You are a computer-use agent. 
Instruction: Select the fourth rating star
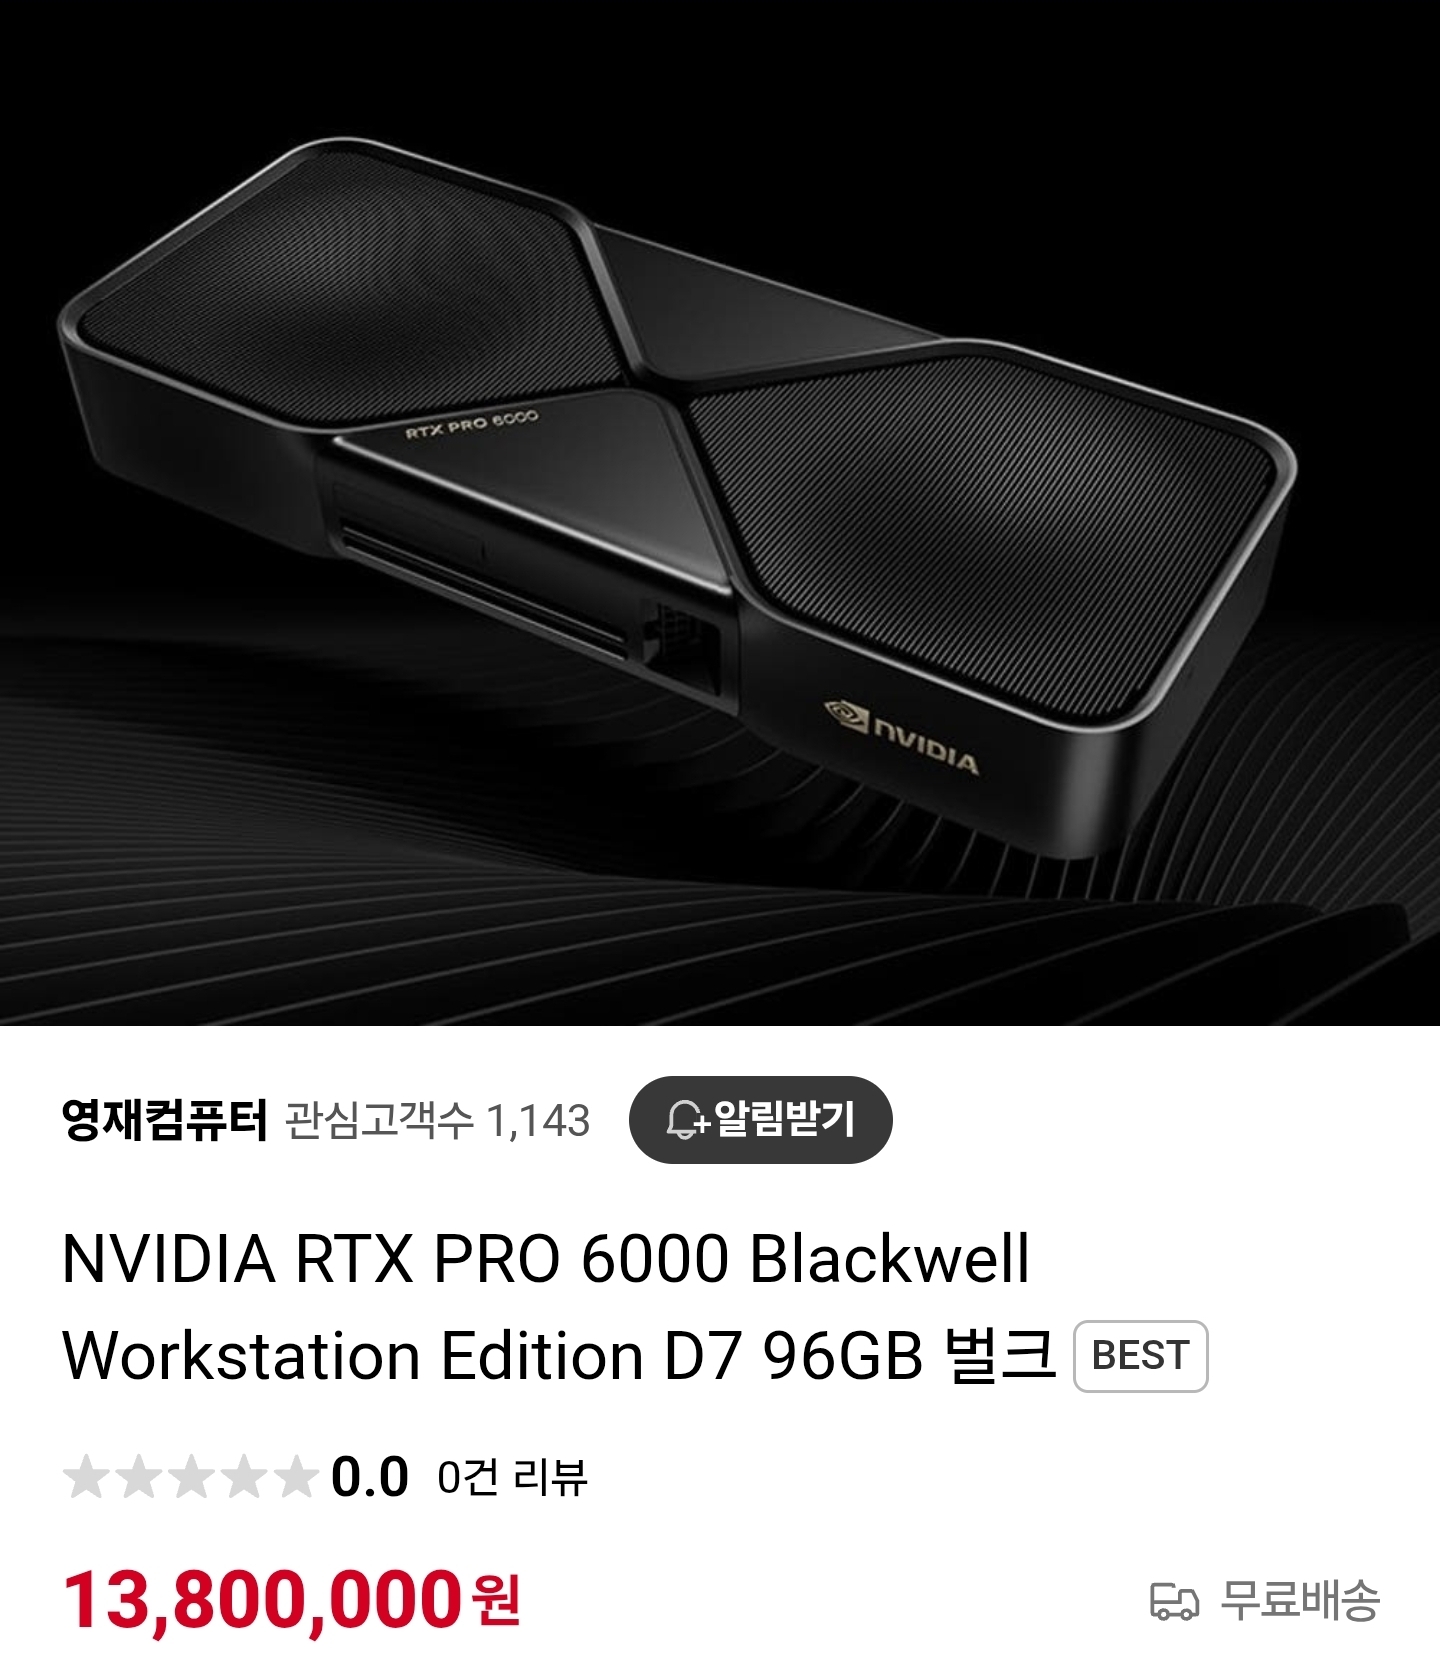click(x=243, y=1477)
